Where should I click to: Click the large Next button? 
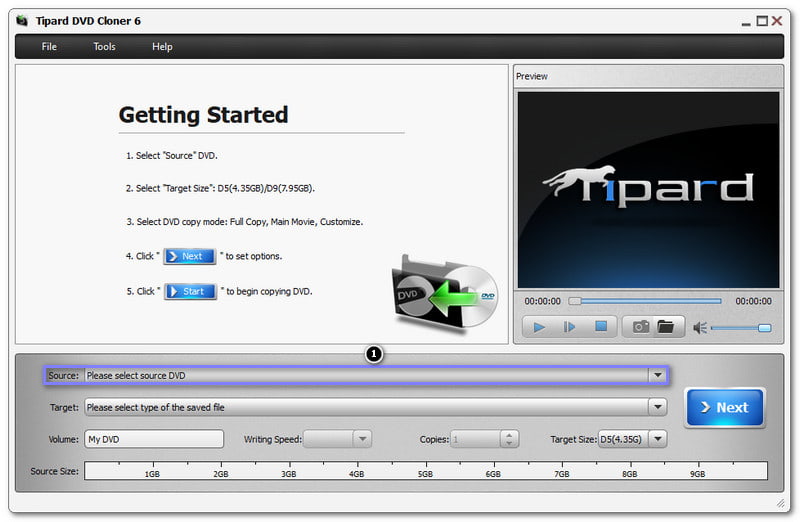724,407
